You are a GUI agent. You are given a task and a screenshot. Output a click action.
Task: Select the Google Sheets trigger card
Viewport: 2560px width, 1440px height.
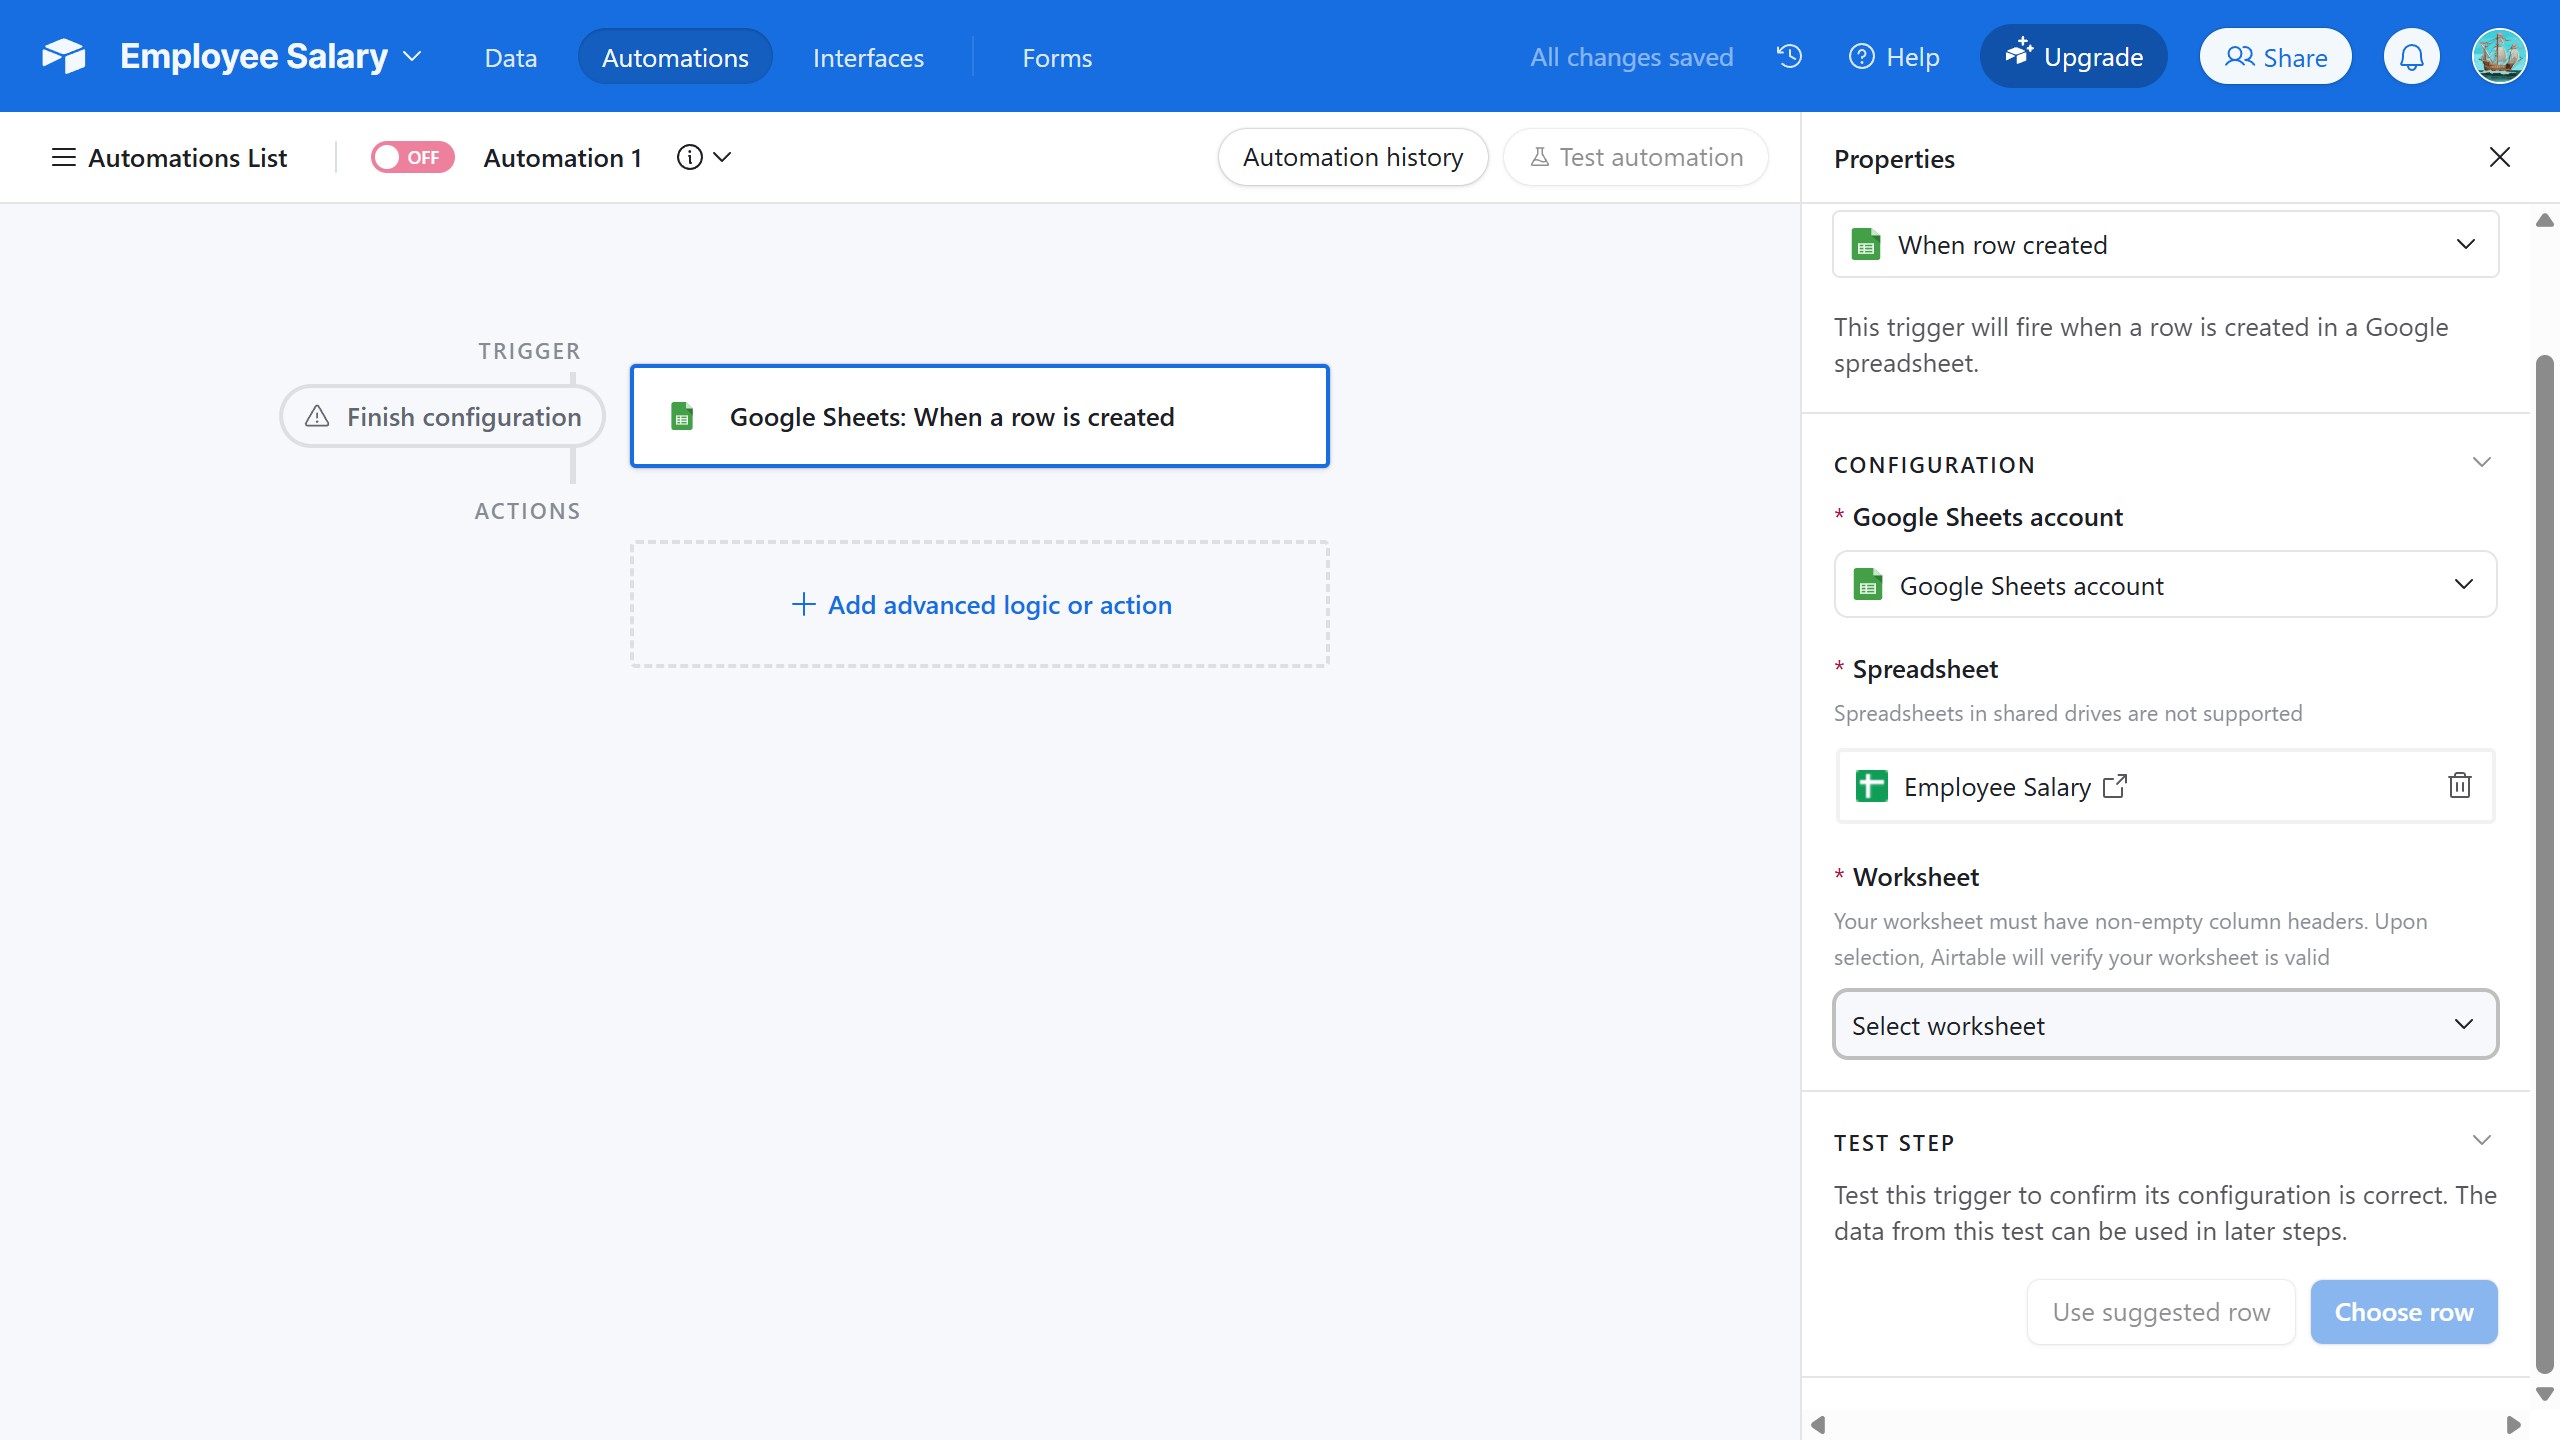click(979, 416)
